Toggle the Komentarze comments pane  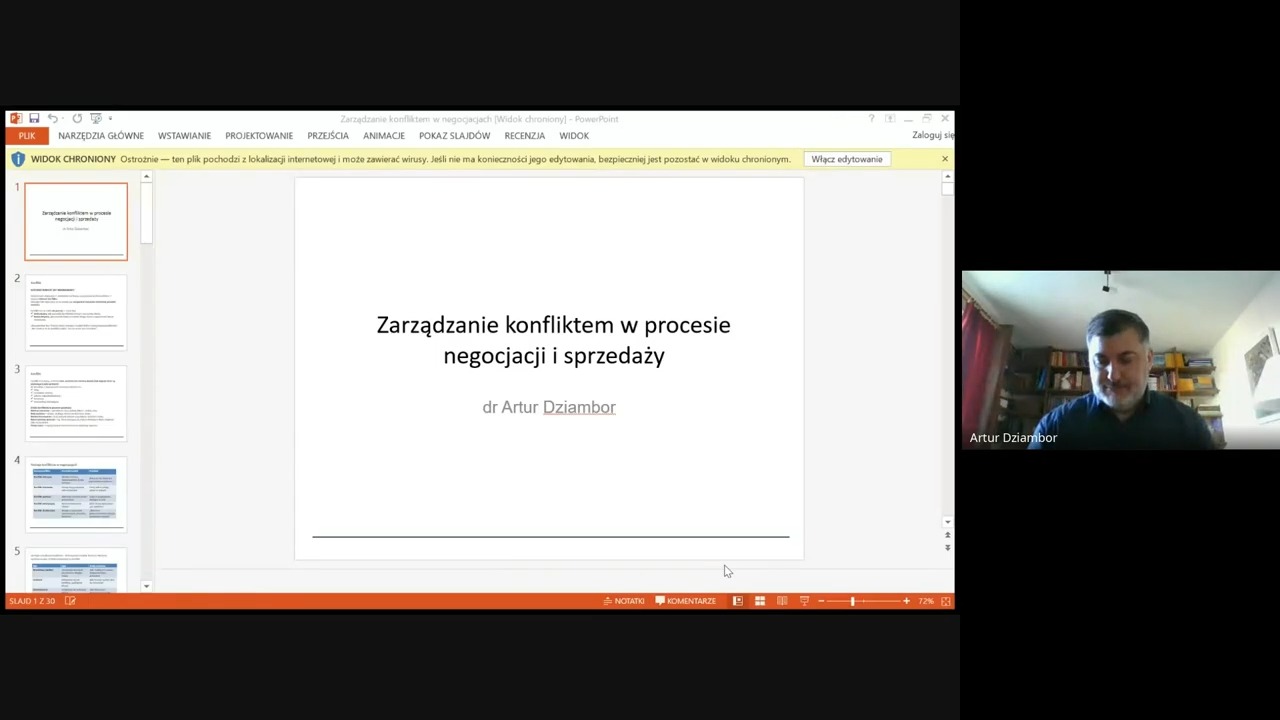(686, 601)
